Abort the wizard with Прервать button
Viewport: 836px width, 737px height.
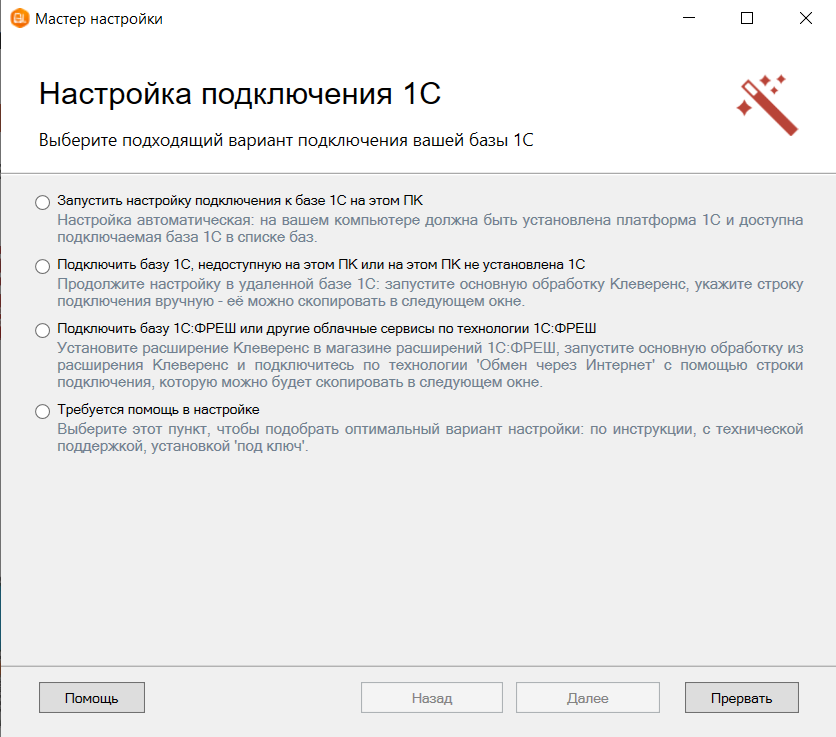741,698
